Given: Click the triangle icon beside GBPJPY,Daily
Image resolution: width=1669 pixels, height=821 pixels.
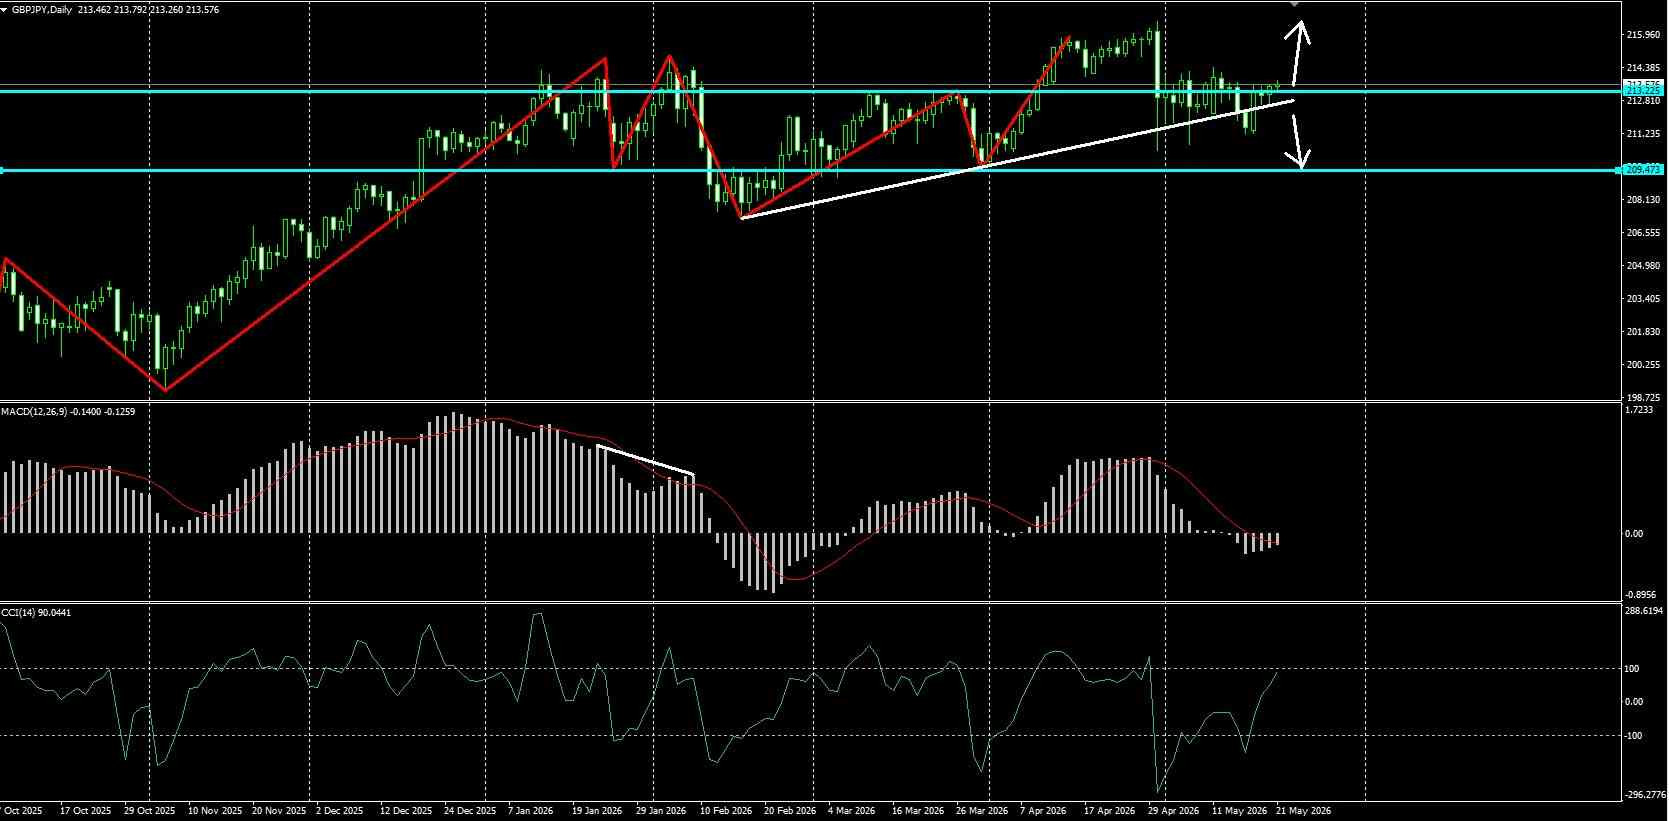Looking at the screenshot, I should click(5, 10).
